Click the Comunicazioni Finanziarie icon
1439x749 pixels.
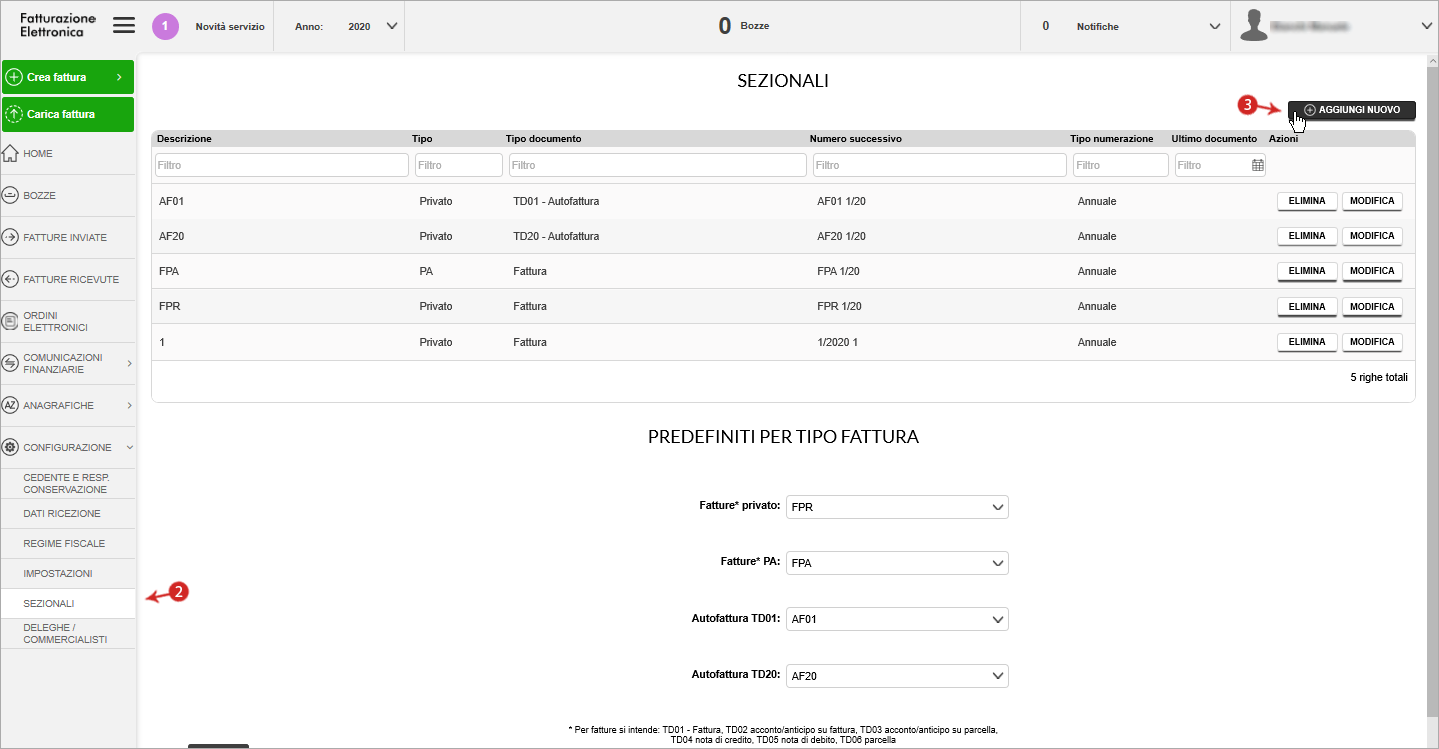click(10, 363)
